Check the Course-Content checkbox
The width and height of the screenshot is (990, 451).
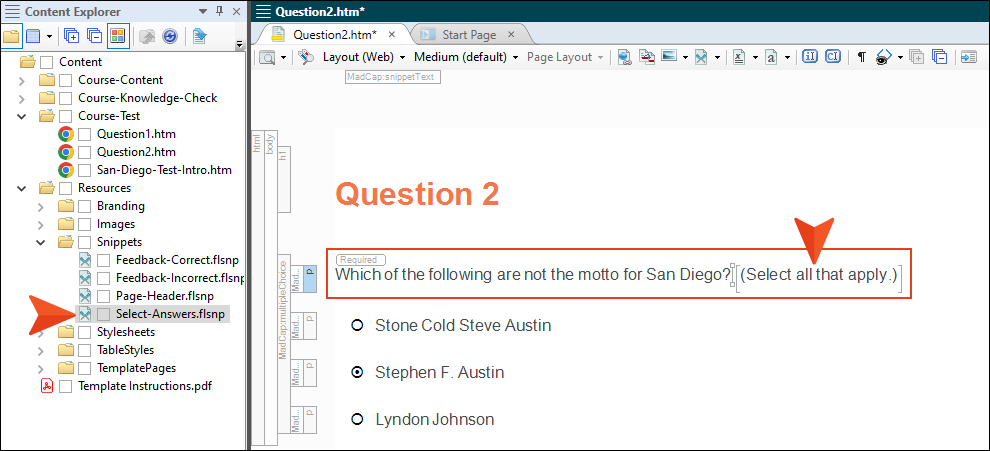(x=65, y=80)
